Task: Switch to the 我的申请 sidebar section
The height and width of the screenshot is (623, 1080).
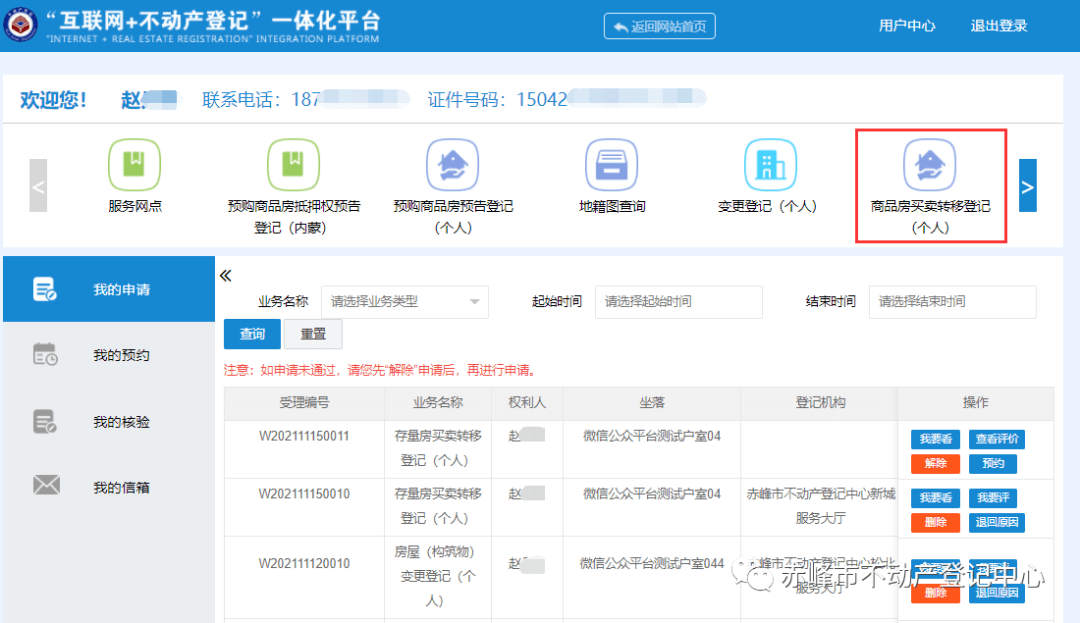Action: 110,288
